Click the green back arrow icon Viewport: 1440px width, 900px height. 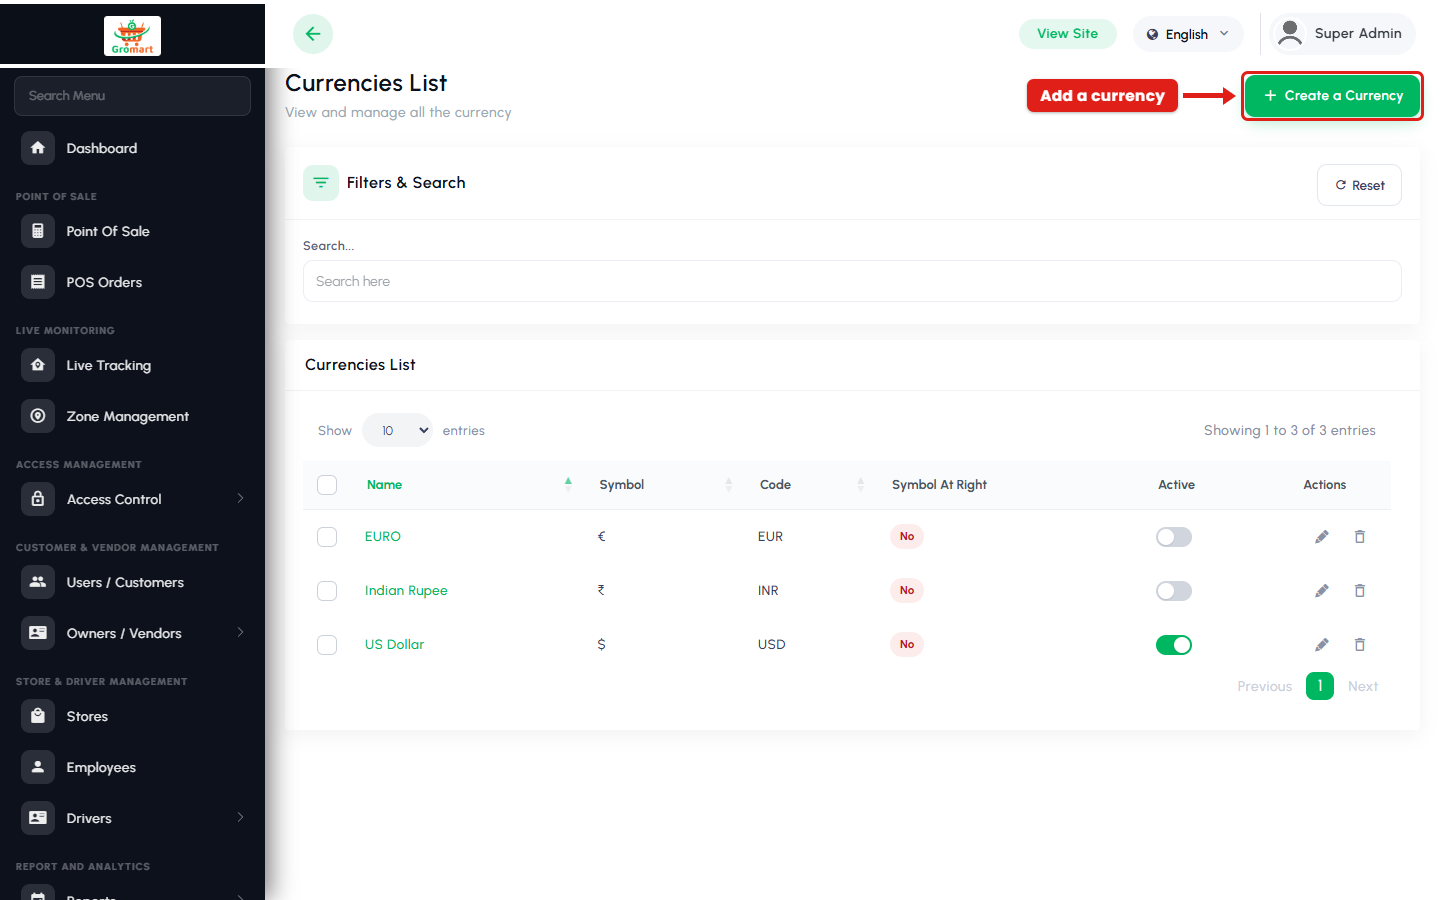click(313, 34)
